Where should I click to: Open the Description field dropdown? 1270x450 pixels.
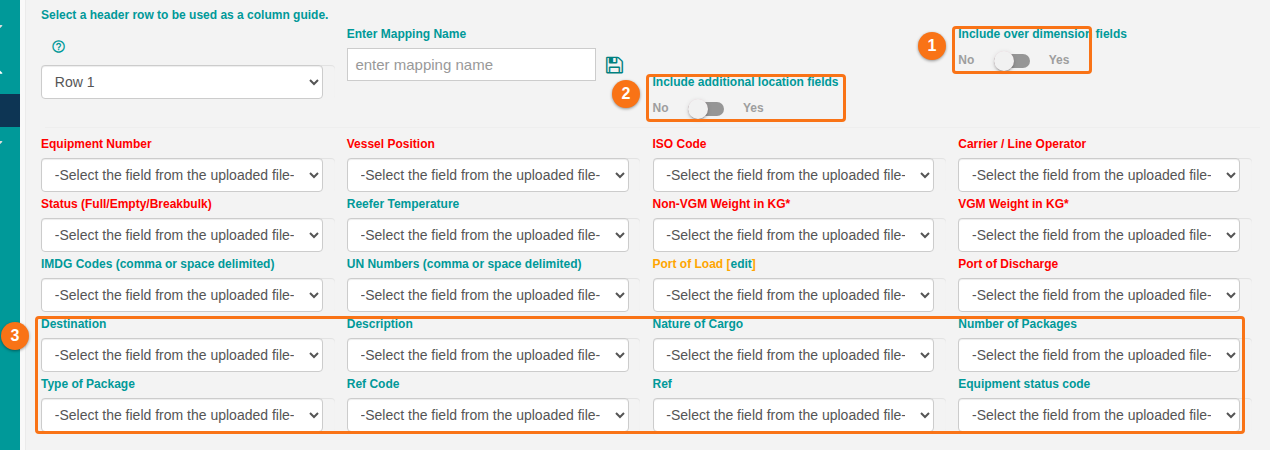[488, 355]
